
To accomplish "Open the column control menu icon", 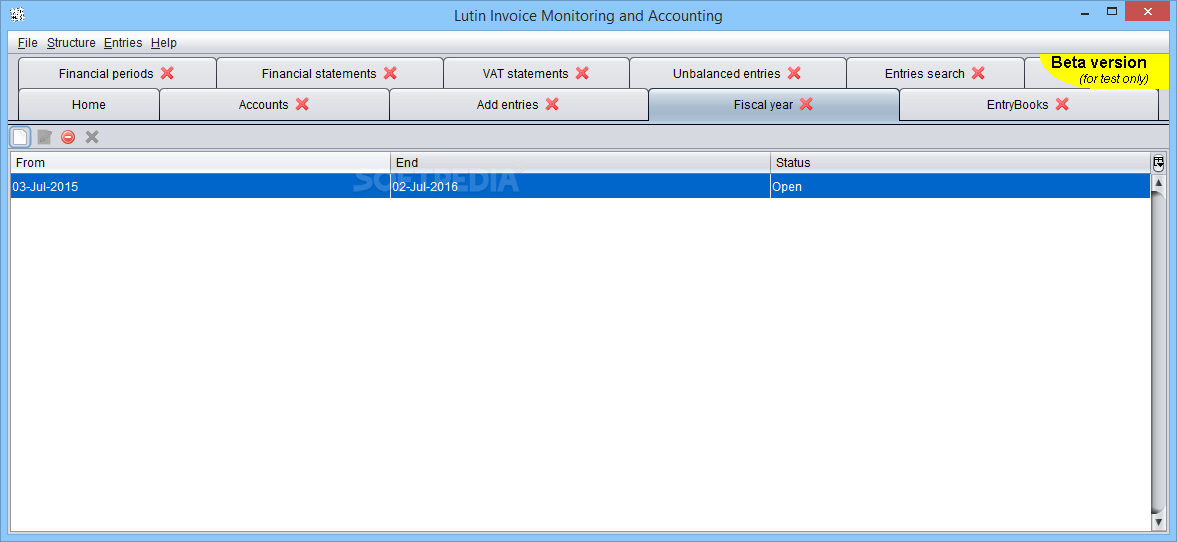I will [1158, 162].
